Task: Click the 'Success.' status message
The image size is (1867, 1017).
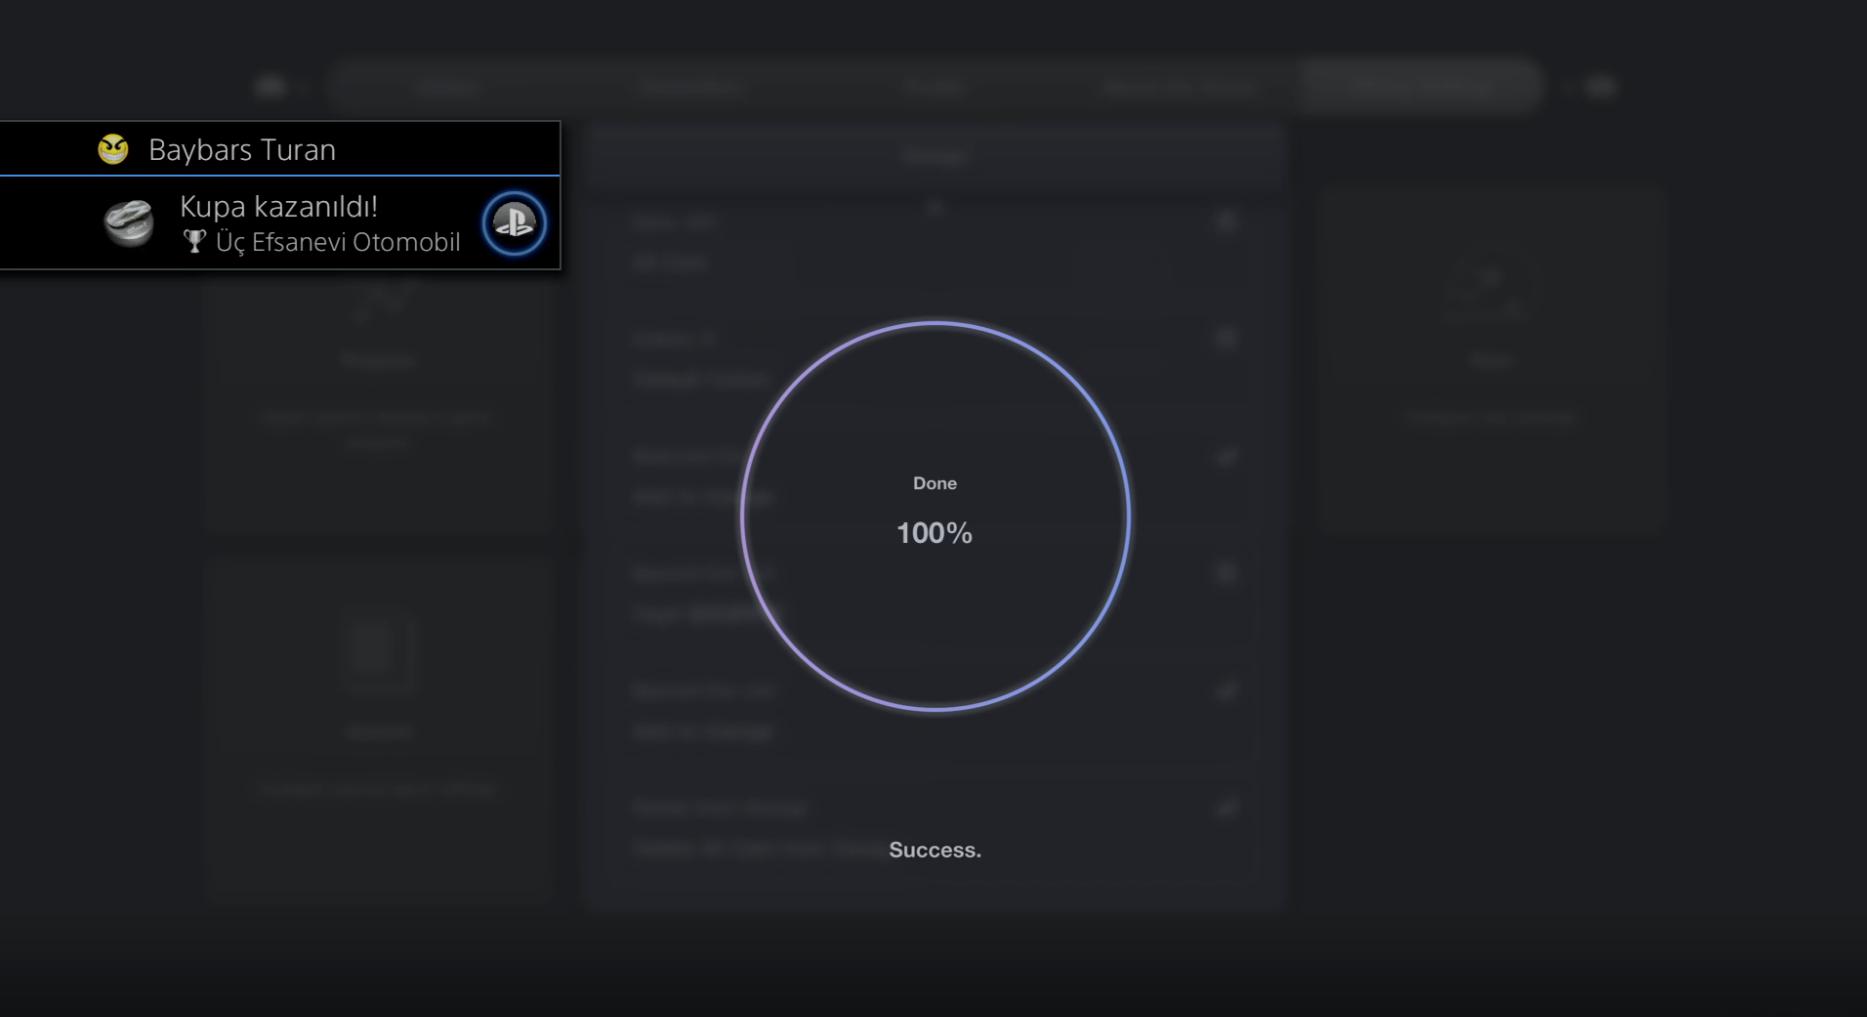Action: [935, 850]
